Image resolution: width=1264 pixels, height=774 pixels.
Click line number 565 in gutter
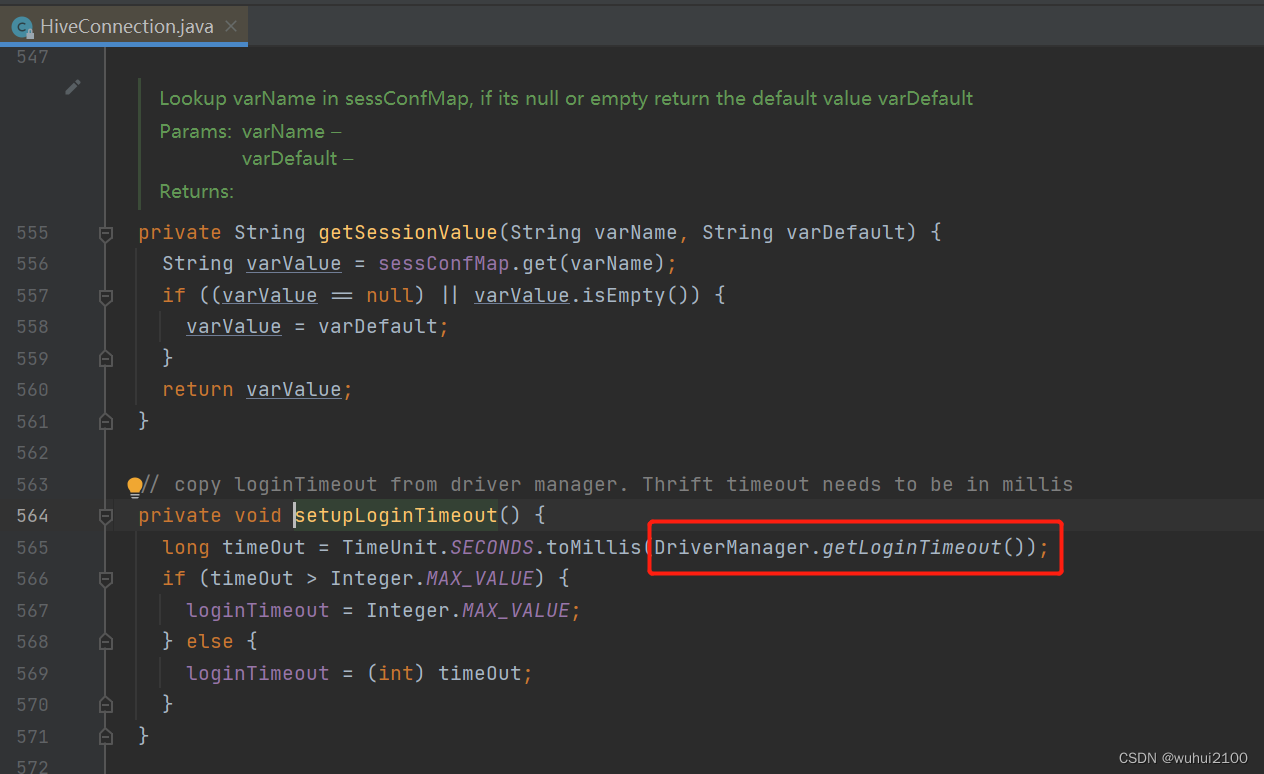(32, 548)
